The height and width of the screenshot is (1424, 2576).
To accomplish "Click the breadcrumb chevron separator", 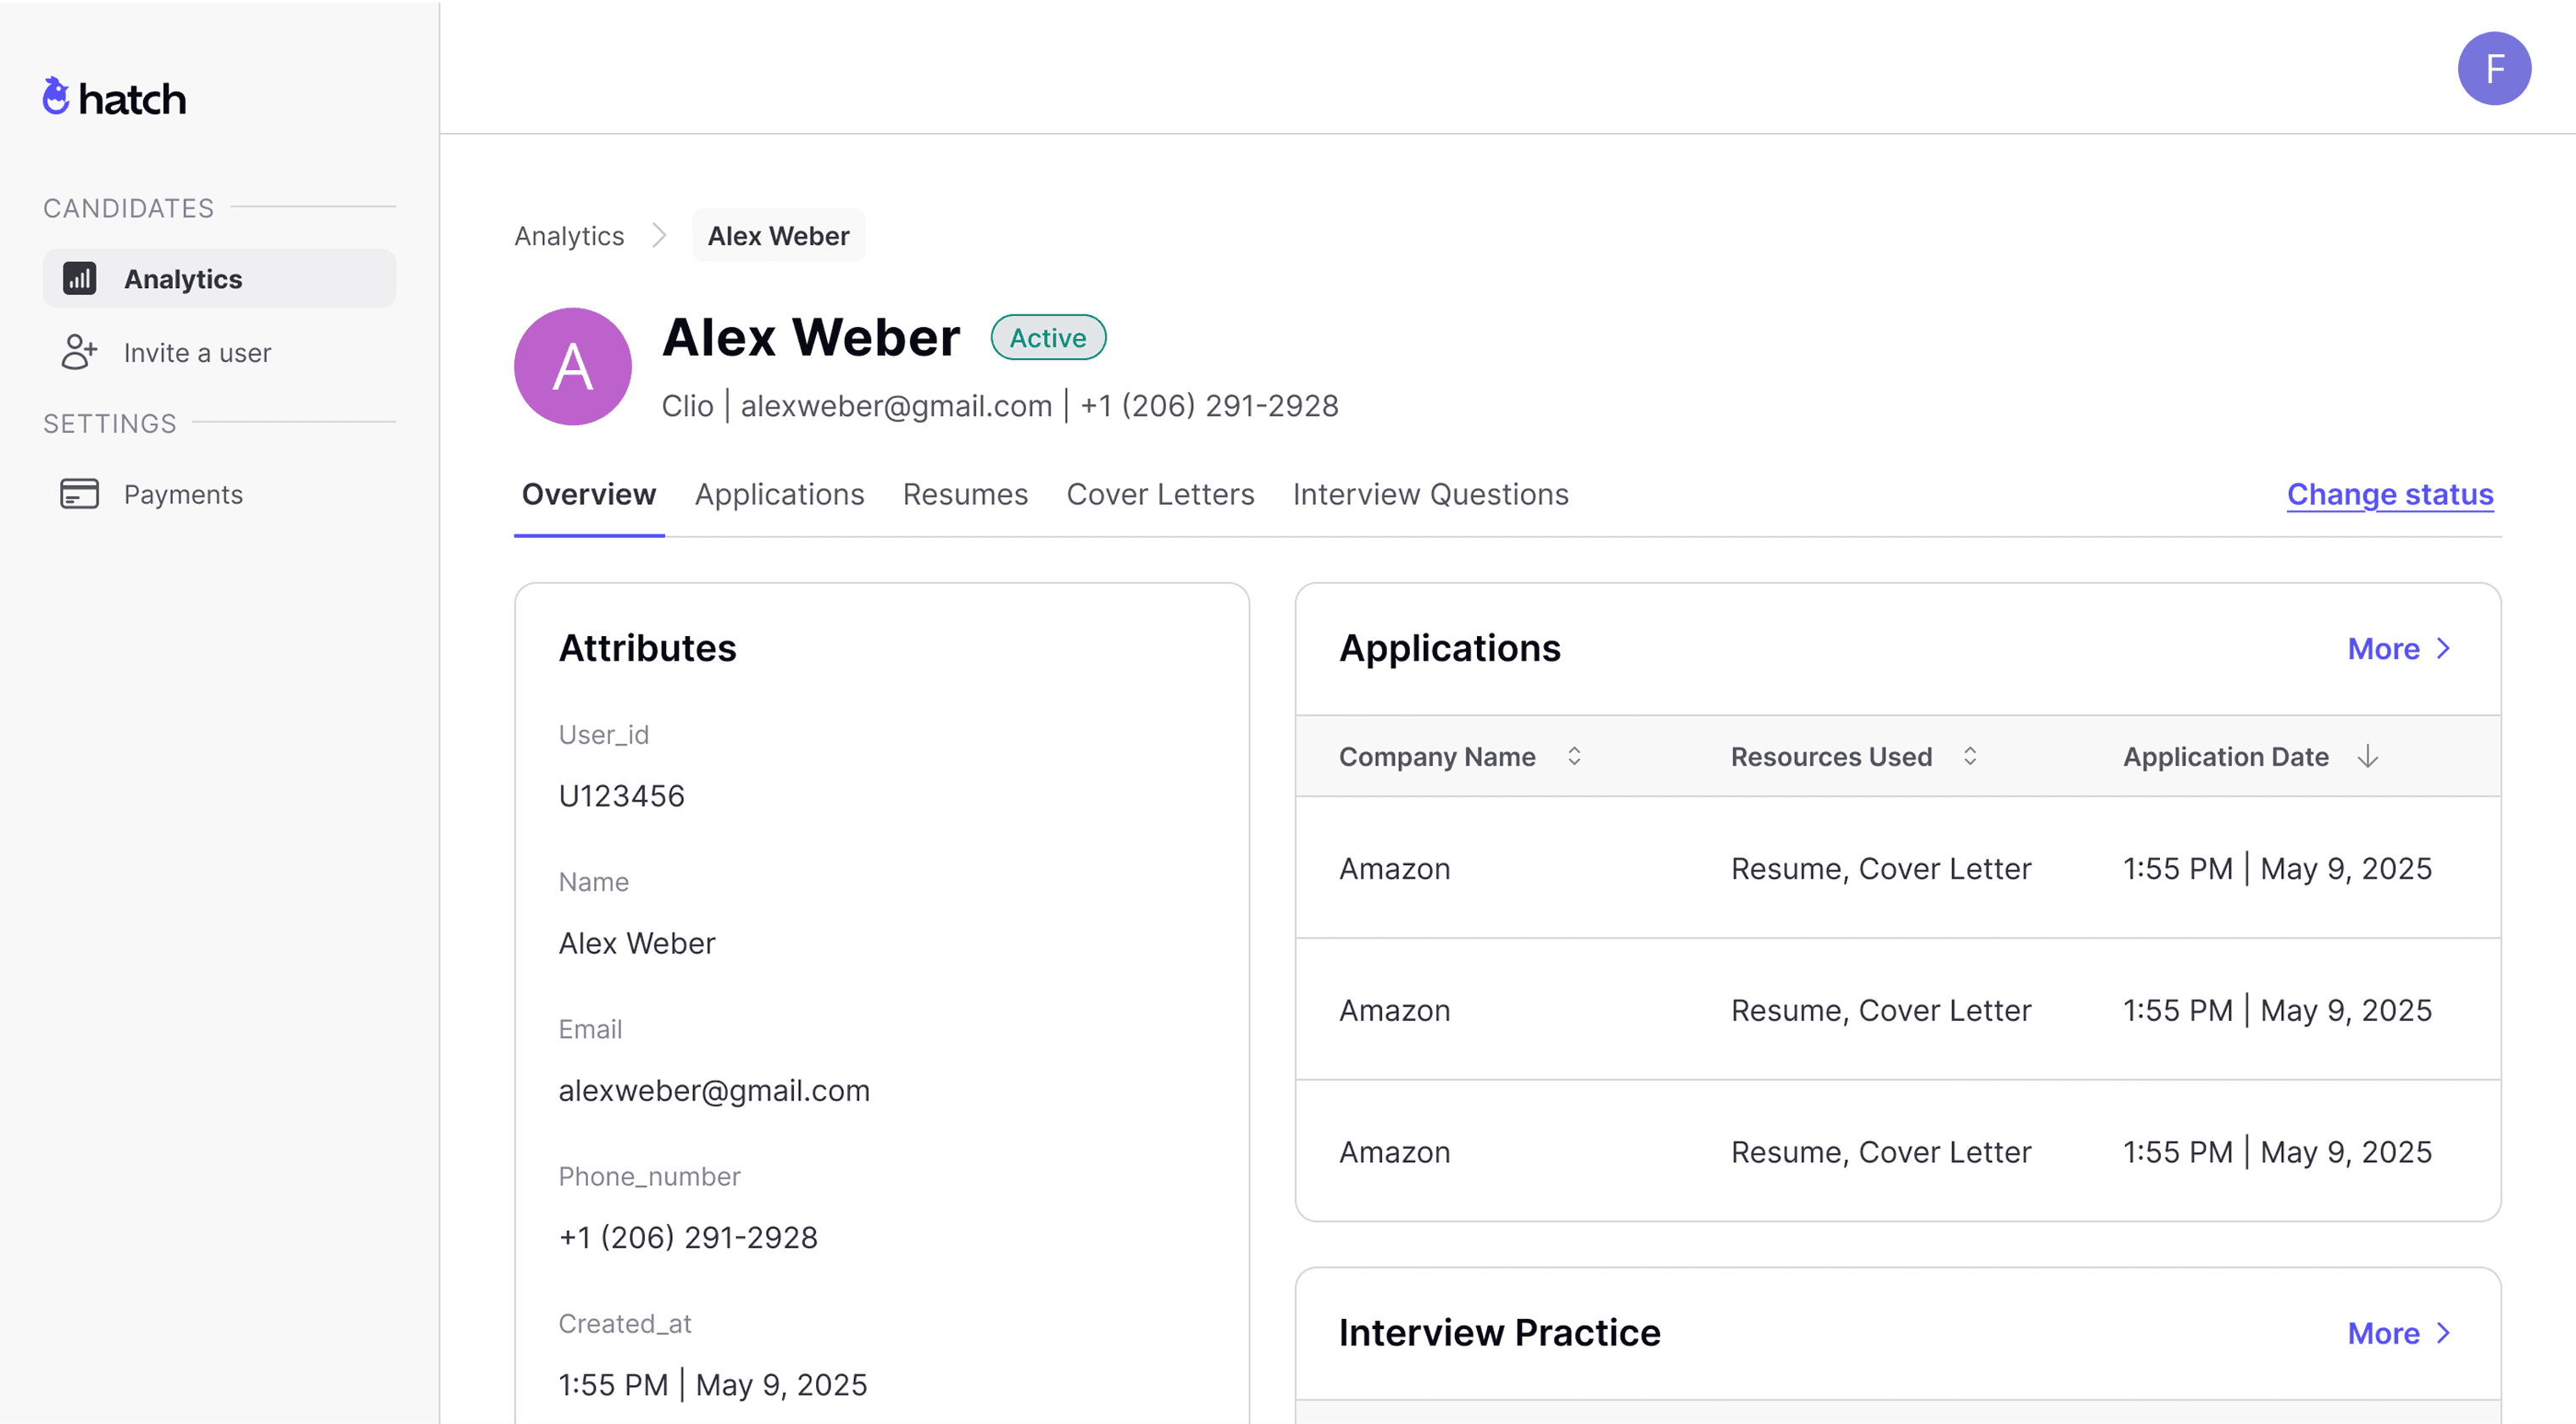I will [658, 236].
